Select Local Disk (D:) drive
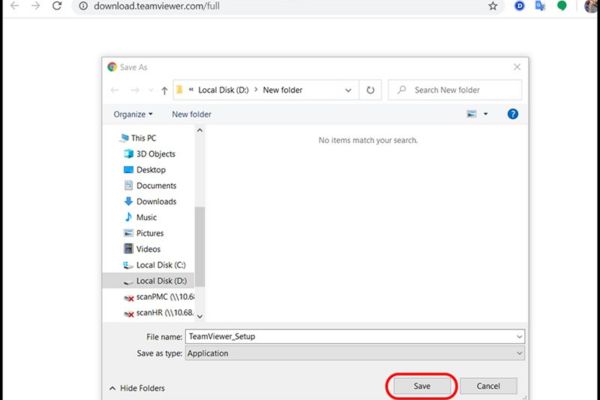 click(148, 281)
